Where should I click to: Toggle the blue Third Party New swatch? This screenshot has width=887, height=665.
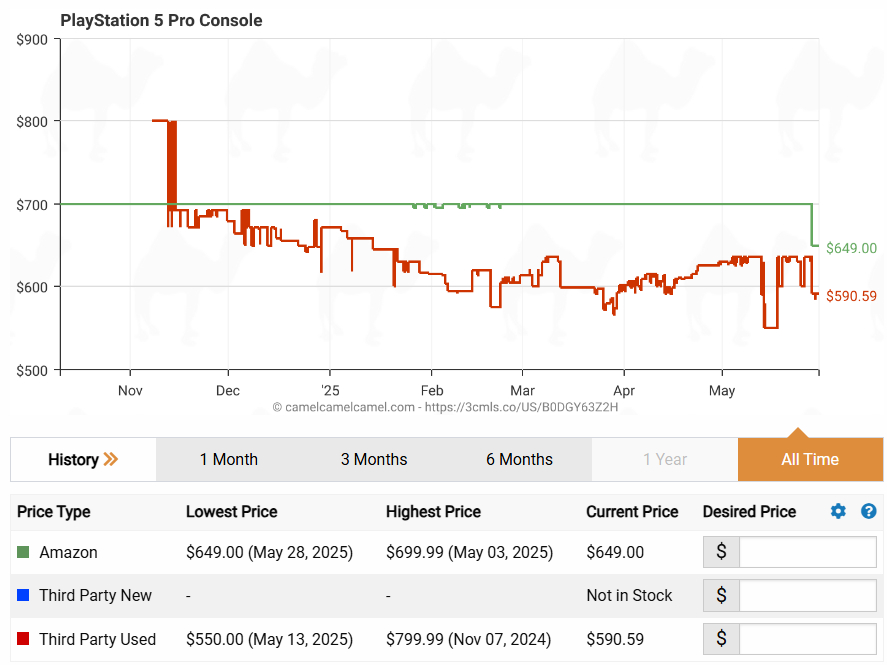[x=23, y=596]
